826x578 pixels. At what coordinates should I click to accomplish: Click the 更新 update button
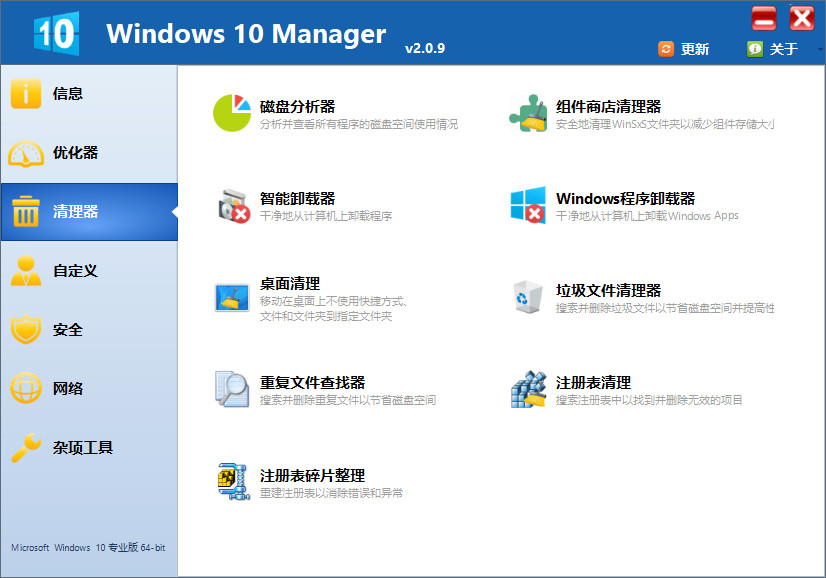click(685, 47)
